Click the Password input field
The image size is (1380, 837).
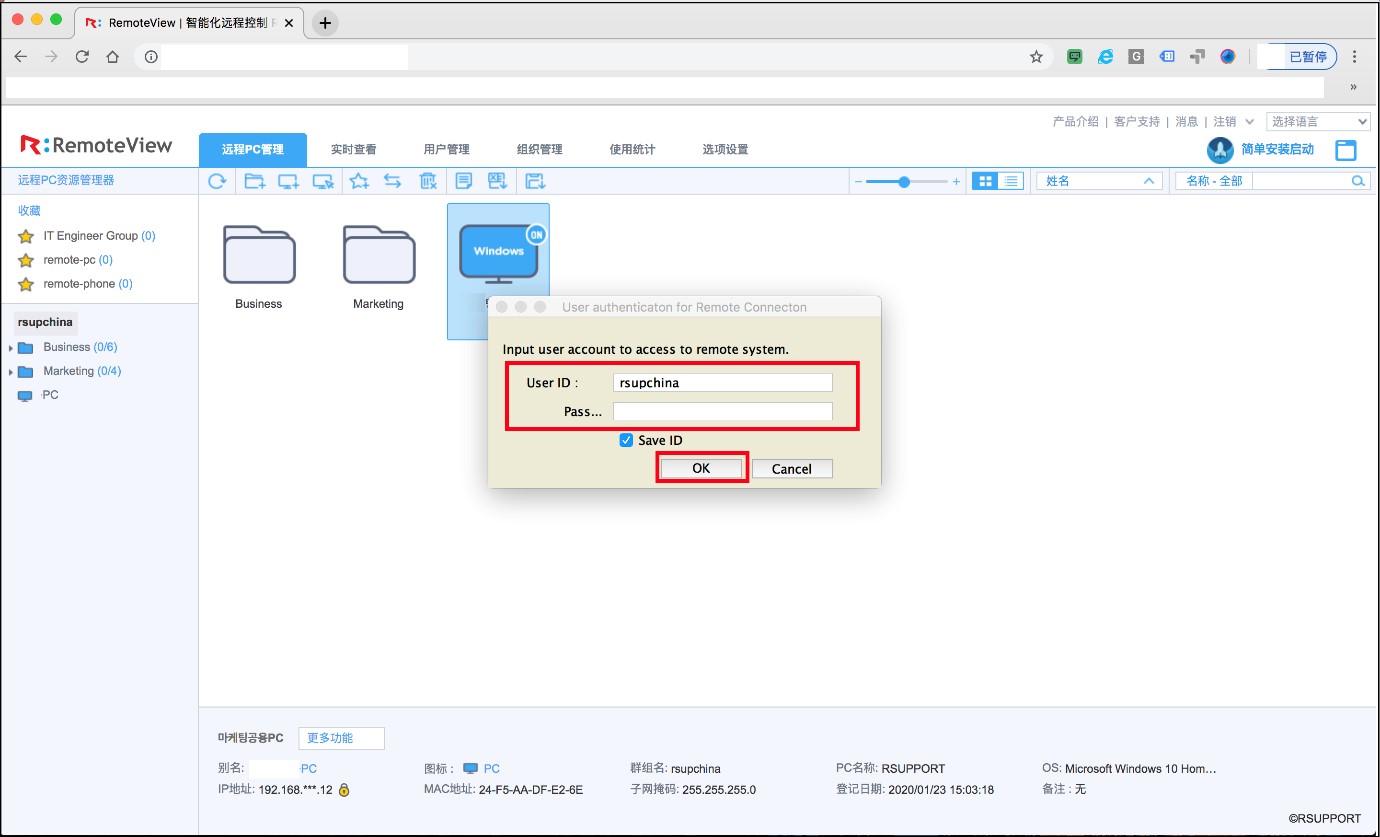[x=723, y=411]
